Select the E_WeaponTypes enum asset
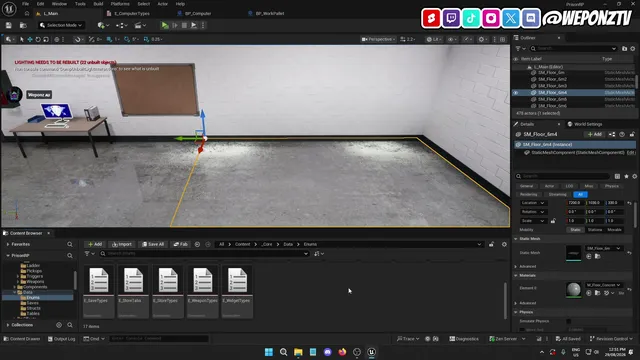Screen dimensions: 640x360 [202, 291]
